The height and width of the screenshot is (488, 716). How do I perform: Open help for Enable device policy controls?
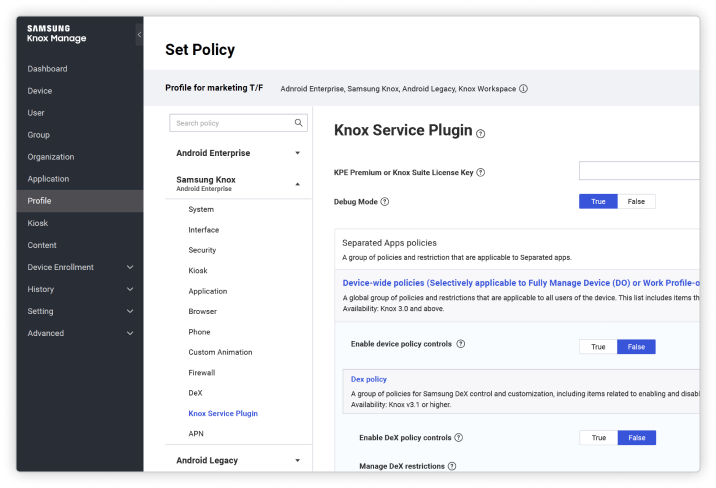point(461,344)
